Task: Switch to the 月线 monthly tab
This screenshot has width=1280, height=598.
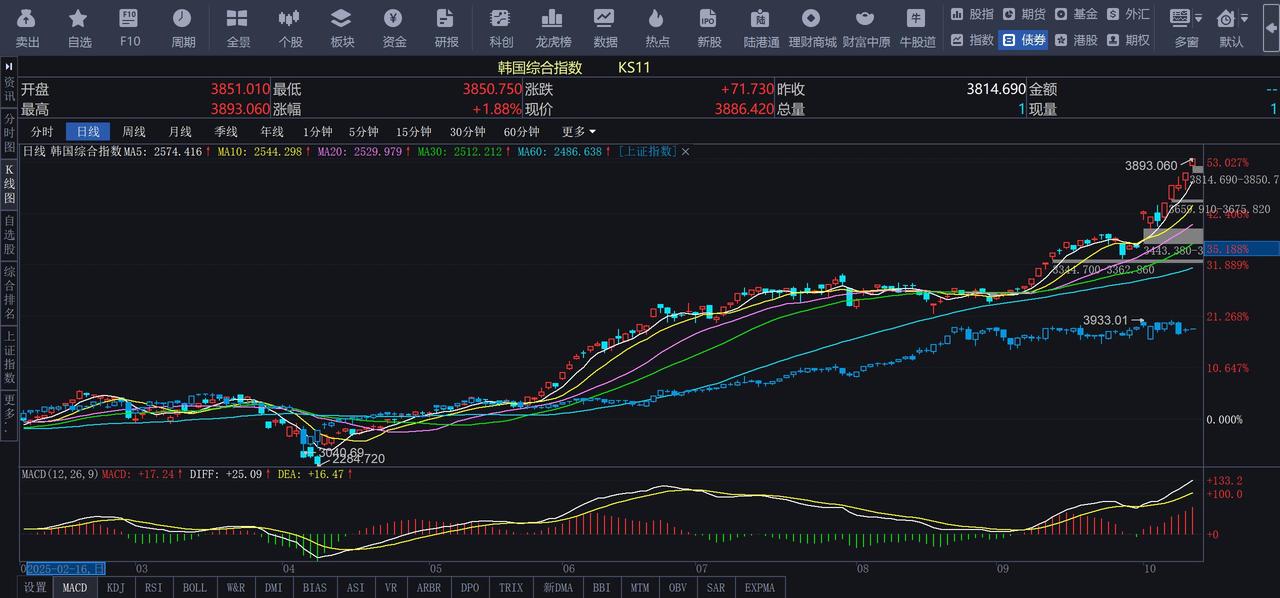Action: point(180,132)
